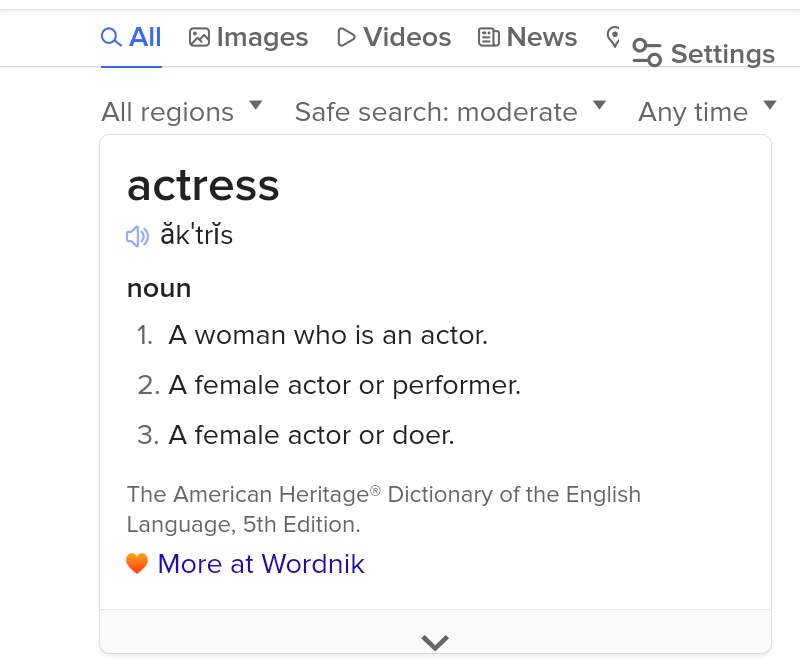Click the play icon beside Videos
The width and height of the screenshot is (800, 668).
(x=346, y=37)
